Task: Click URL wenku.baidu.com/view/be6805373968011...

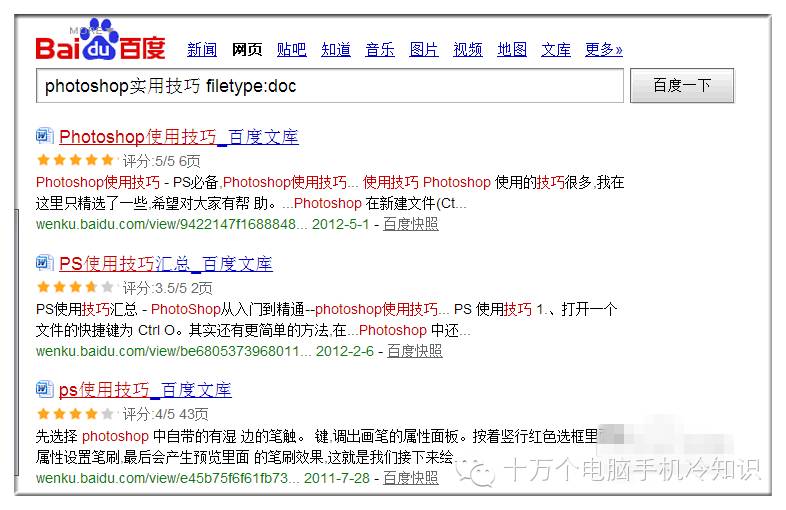Action: pyautogui.click(x=173, y=351)
